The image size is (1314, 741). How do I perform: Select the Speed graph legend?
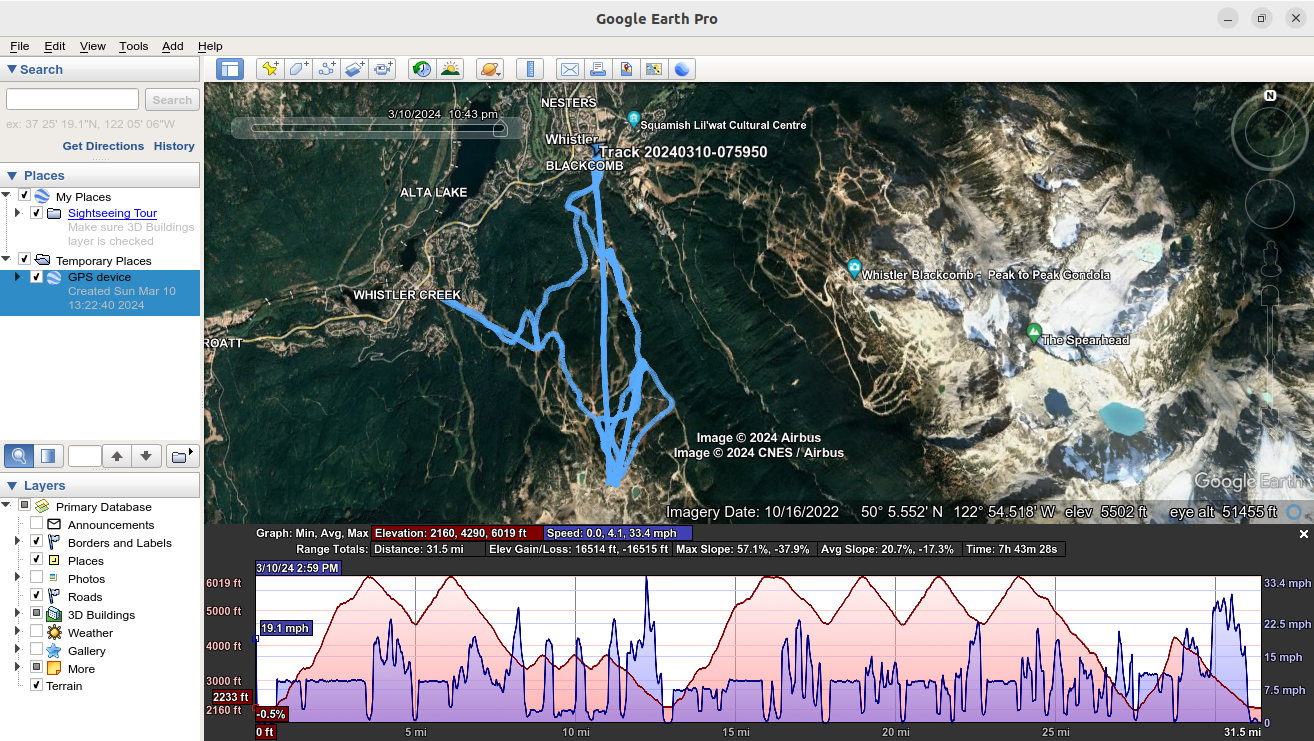click(x=618, y=533)
